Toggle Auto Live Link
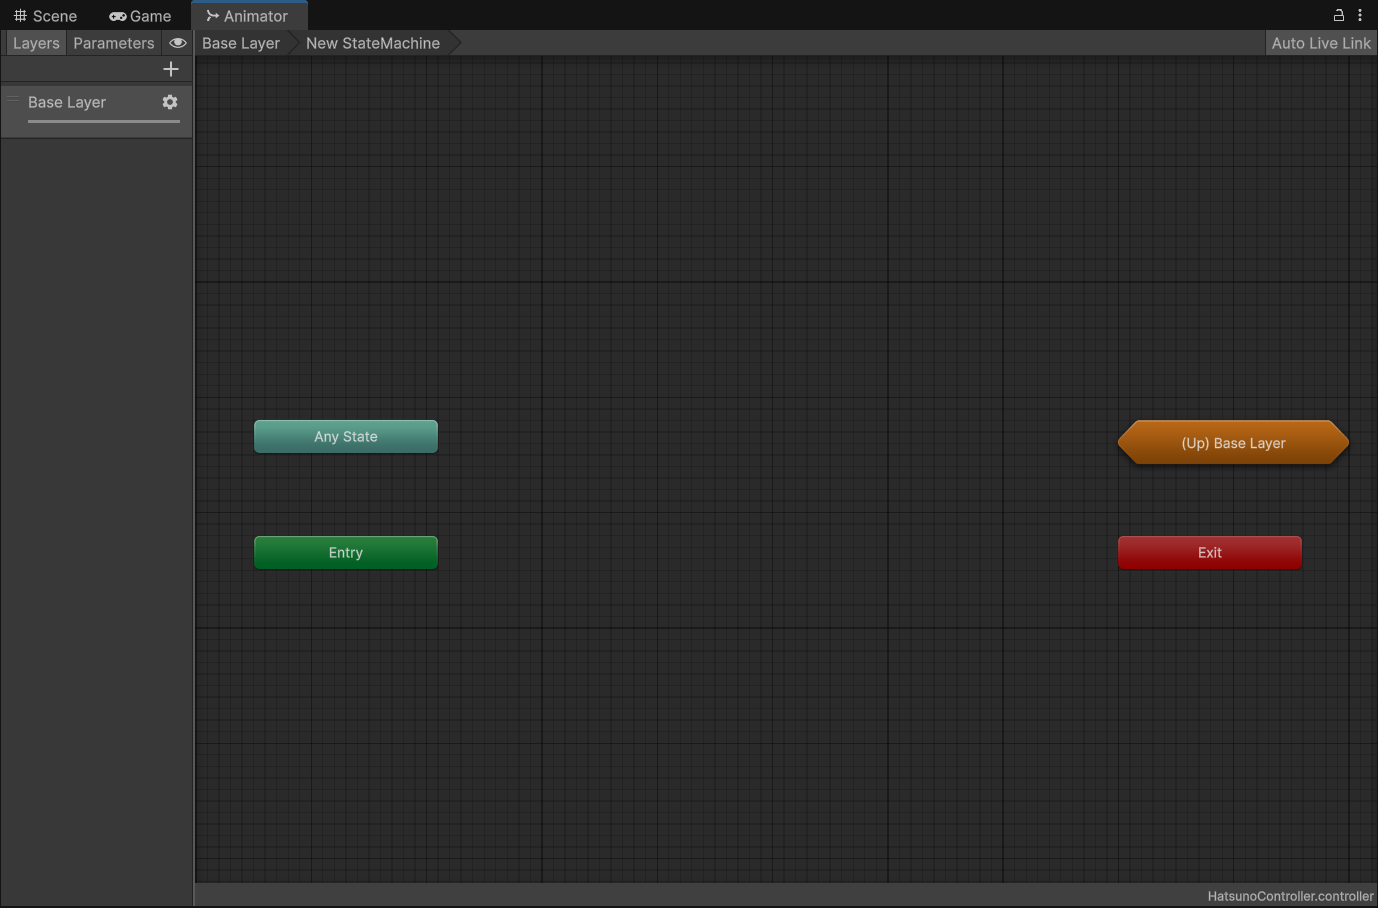This screenshot has width=1378, height=908. tap(1320, 43)
